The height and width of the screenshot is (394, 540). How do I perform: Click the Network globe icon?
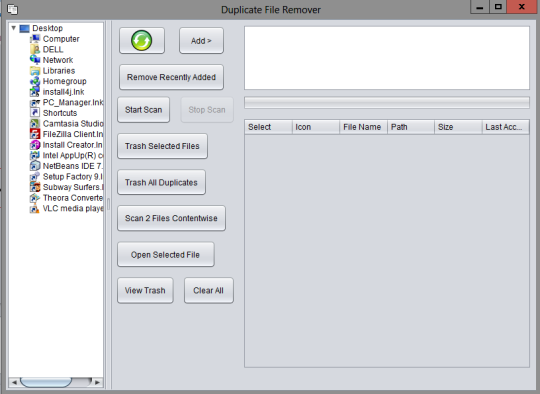point(35,60)
